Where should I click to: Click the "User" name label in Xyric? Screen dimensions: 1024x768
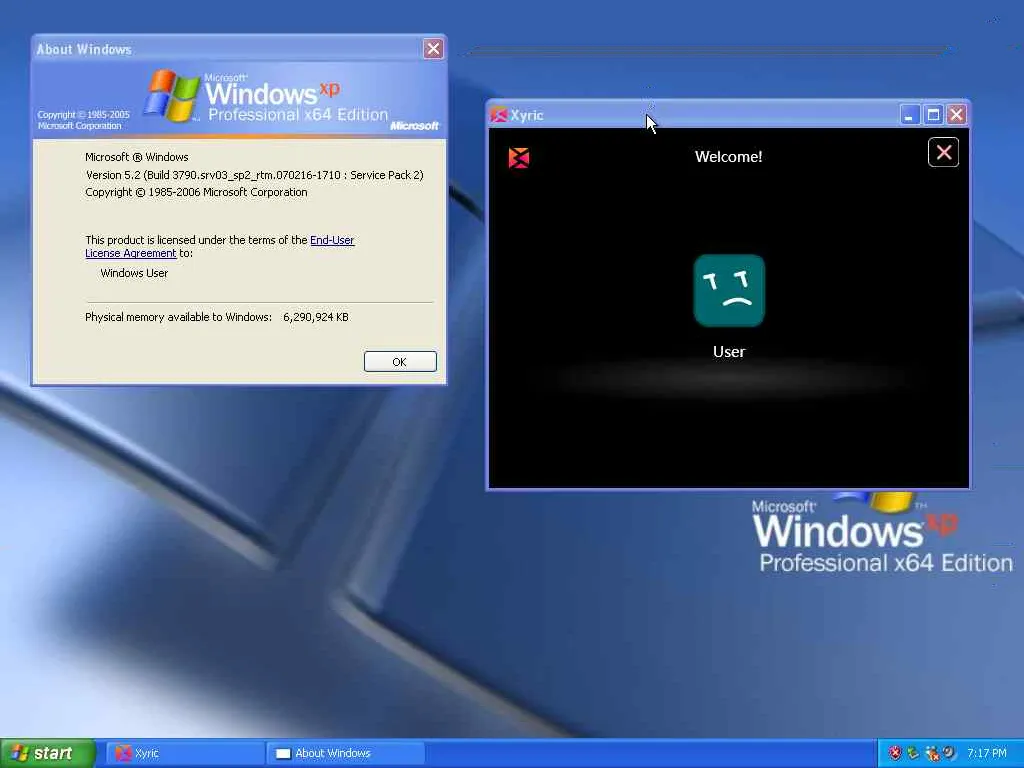(x=729, y=351)
